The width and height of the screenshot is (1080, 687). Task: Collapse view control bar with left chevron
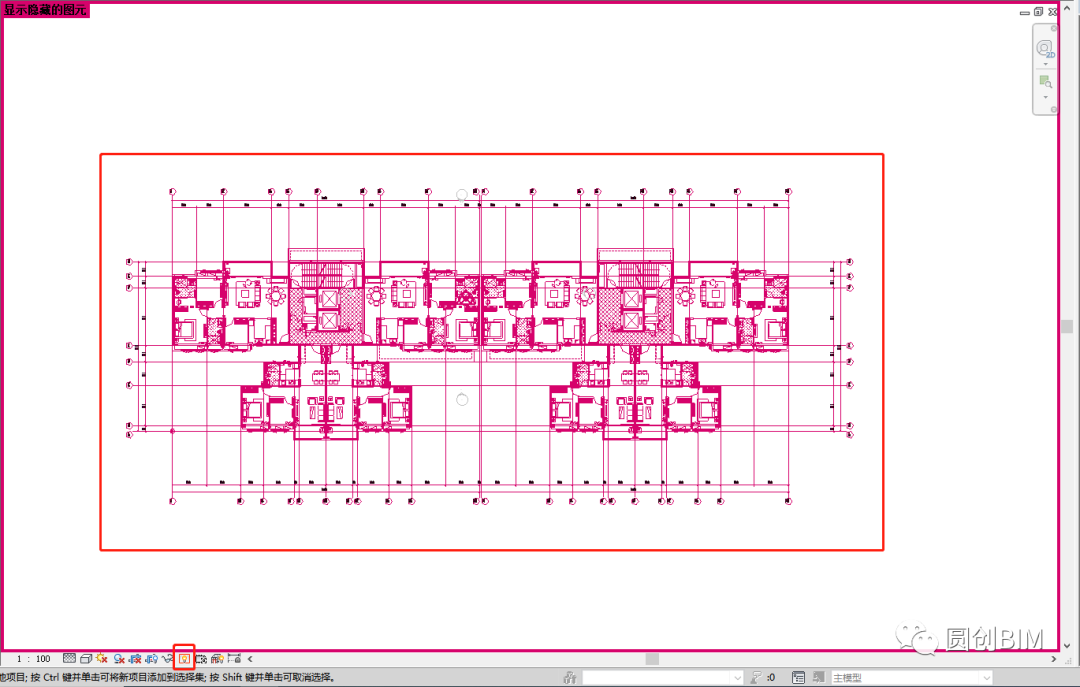click(250, 659)
